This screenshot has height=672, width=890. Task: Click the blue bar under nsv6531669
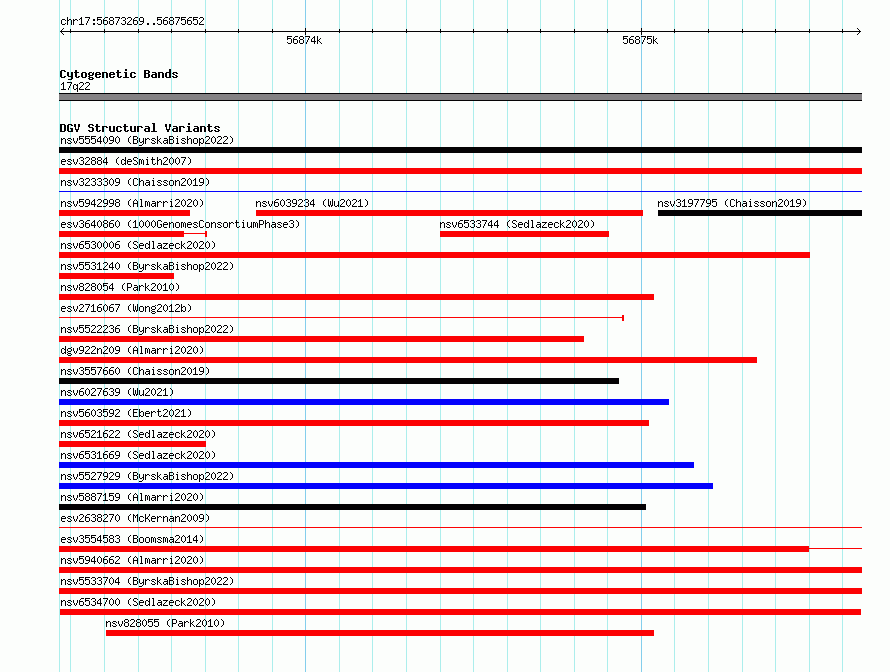(x=376, y=465)
